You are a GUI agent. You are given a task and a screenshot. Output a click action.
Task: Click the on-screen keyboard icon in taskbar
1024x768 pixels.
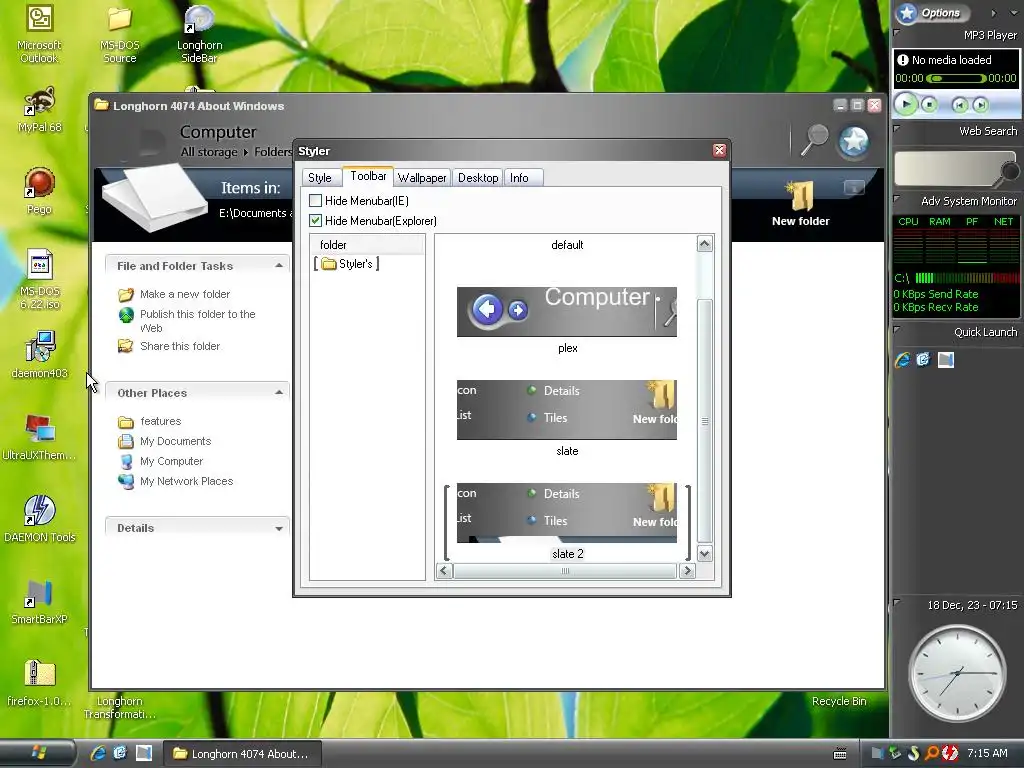(x=840, y=754)
